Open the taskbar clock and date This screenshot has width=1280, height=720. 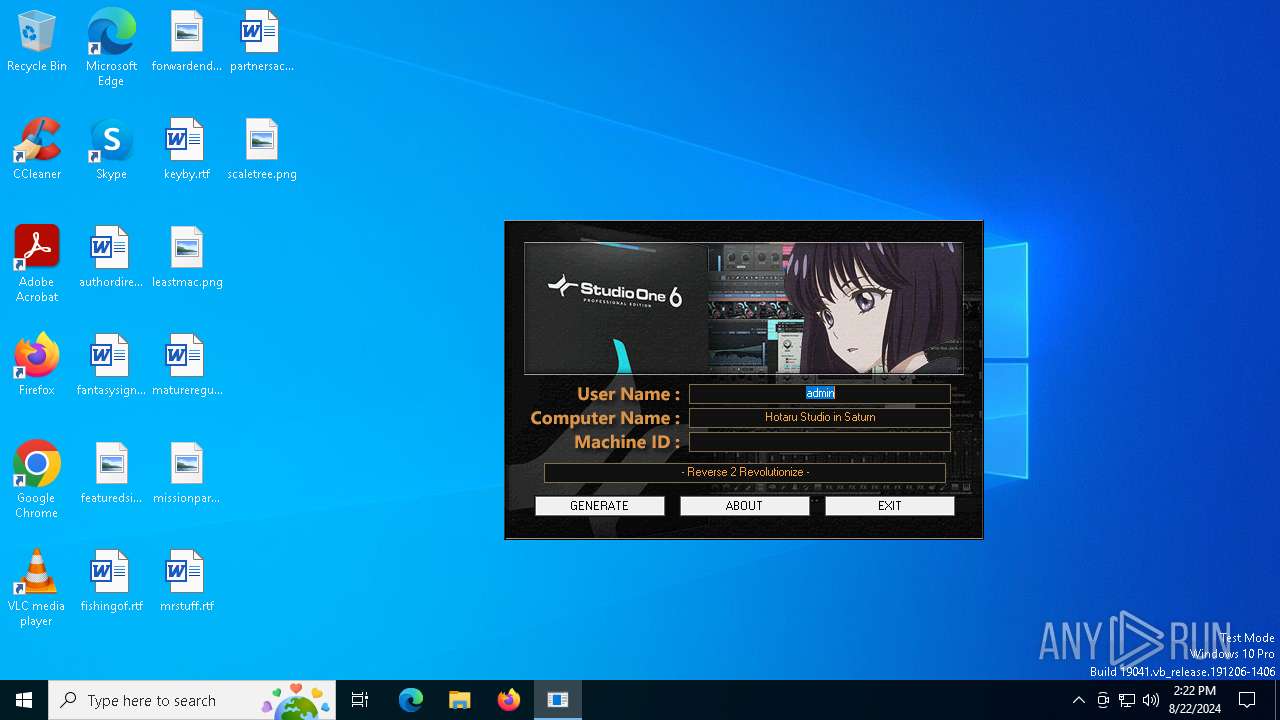pyautogui.click(x=1194, y=700)
